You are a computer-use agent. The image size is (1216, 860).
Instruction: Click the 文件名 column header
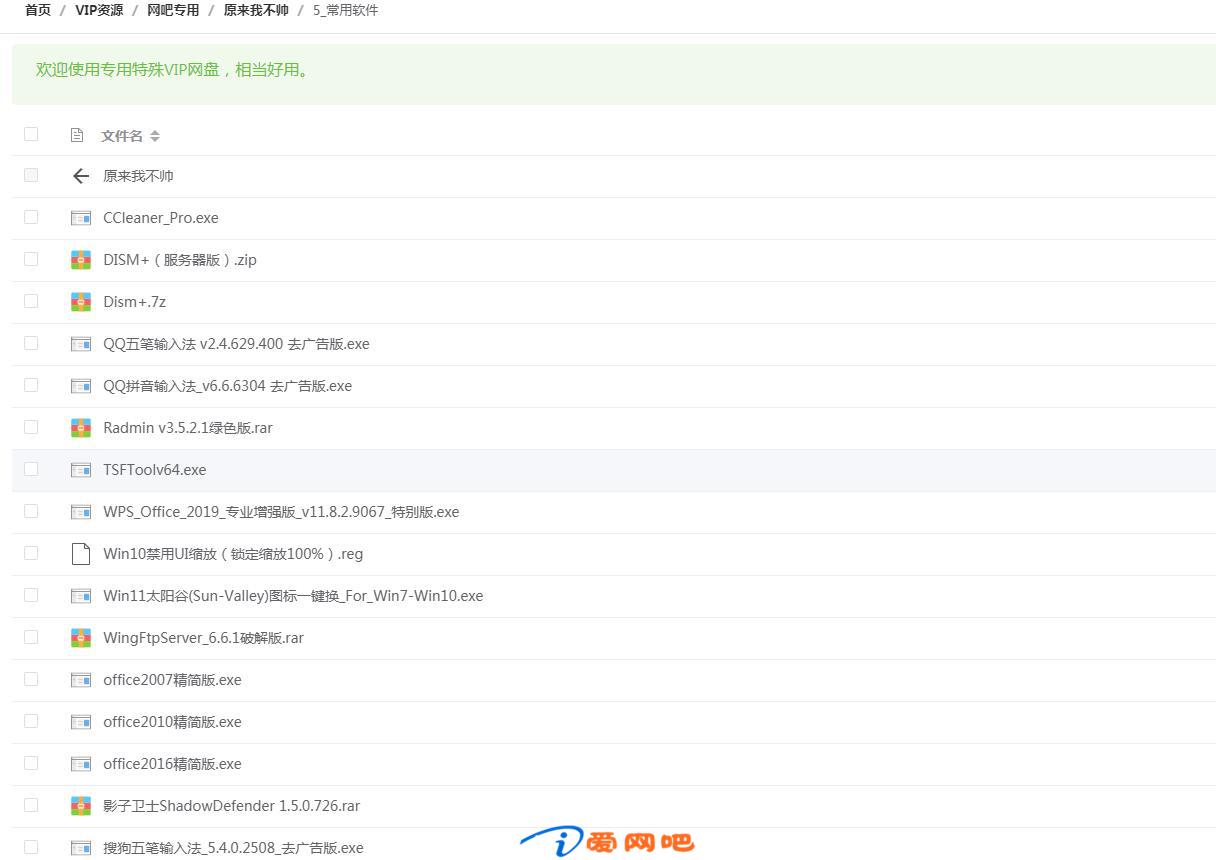(x=122, y=136)
